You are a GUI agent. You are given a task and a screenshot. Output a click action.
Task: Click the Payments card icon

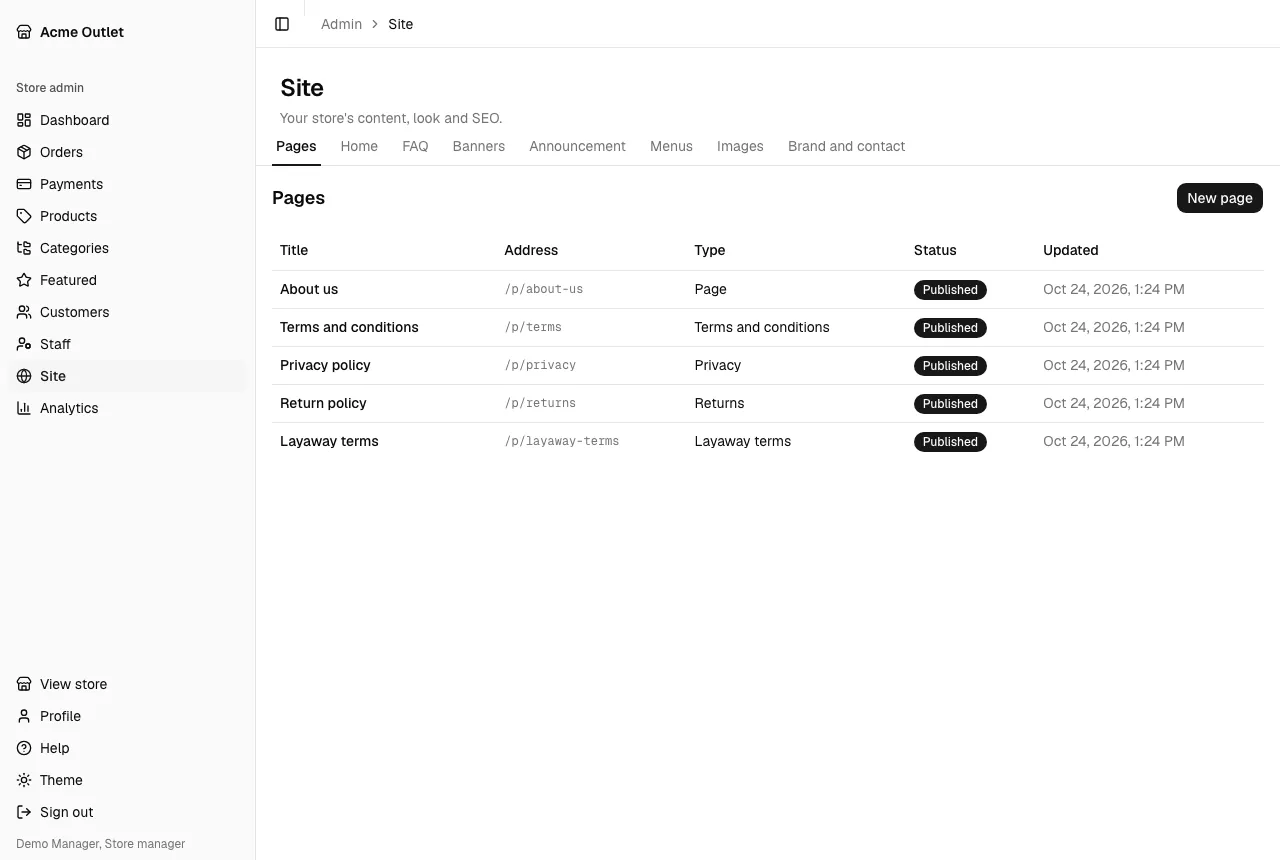24,184
